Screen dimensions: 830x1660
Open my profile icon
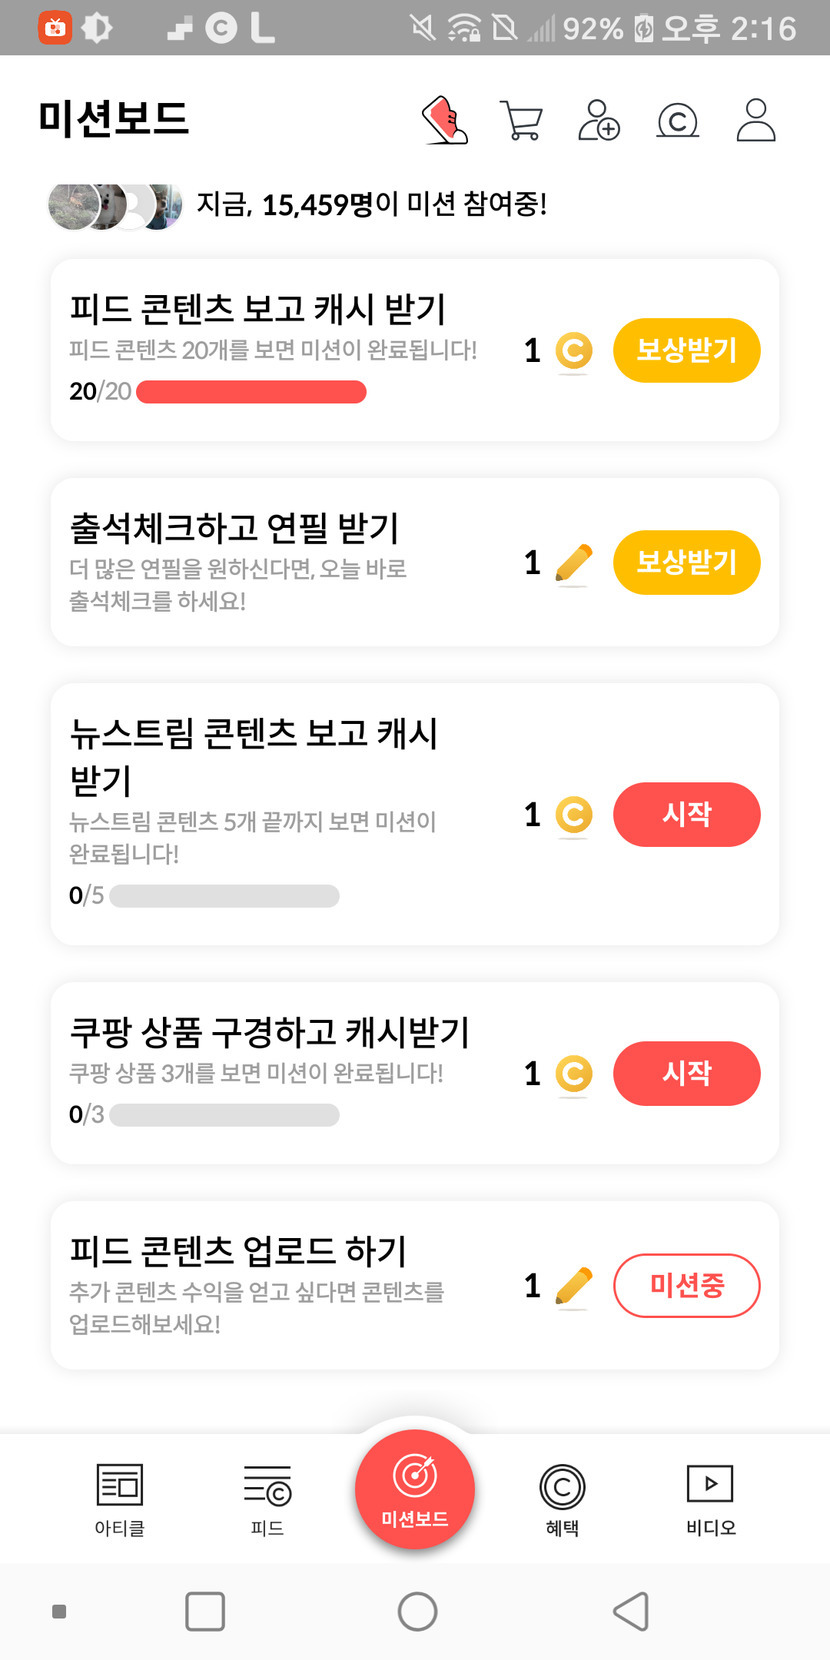click(756, 120)
